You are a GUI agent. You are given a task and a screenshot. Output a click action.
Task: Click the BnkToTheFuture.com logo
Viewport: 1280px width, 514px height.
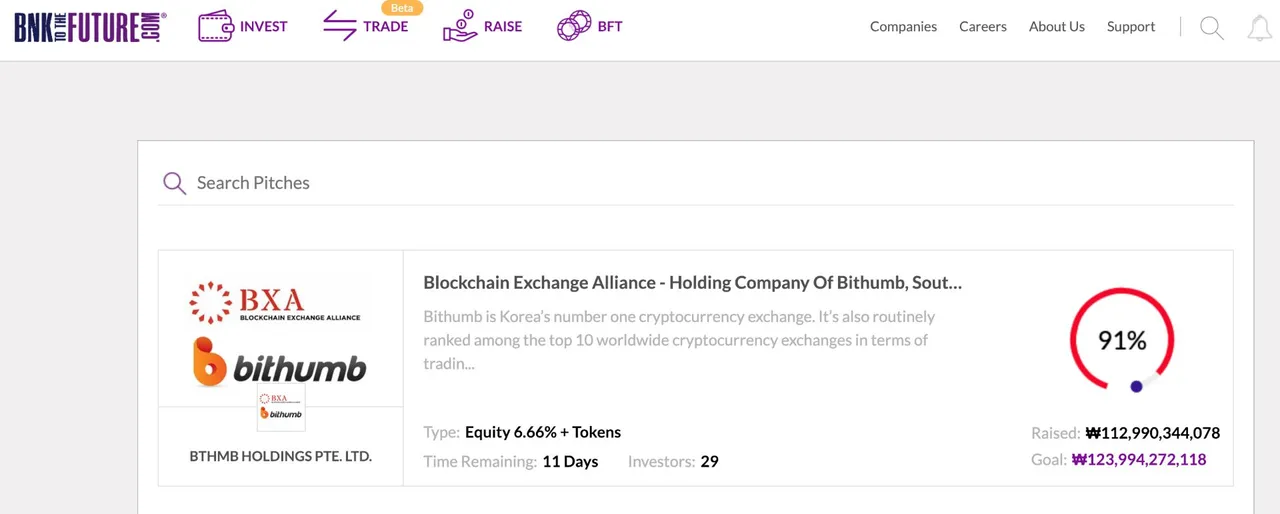click(90, 27)
